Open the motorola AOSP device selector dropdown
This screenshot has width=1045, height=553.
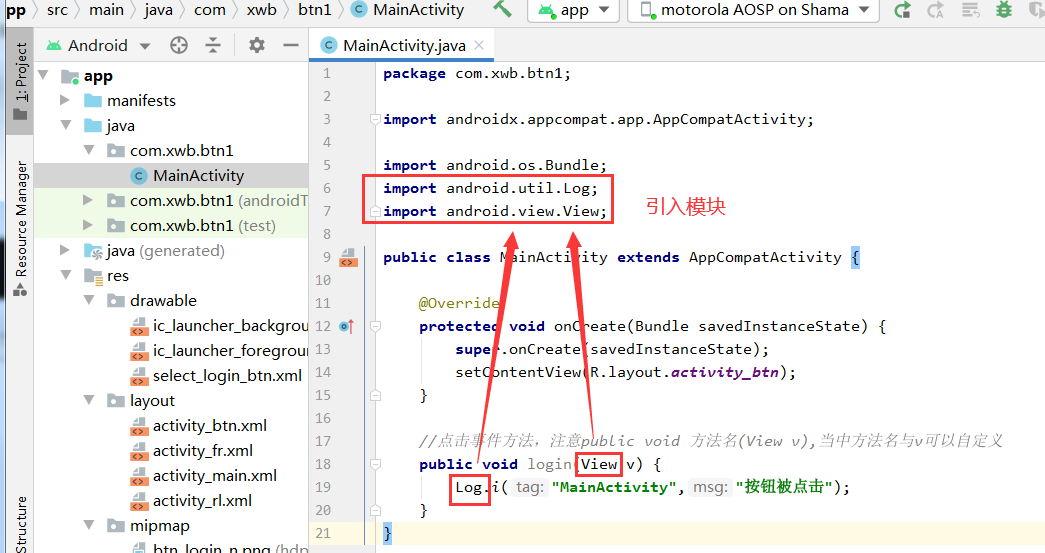tap(753, 10)
